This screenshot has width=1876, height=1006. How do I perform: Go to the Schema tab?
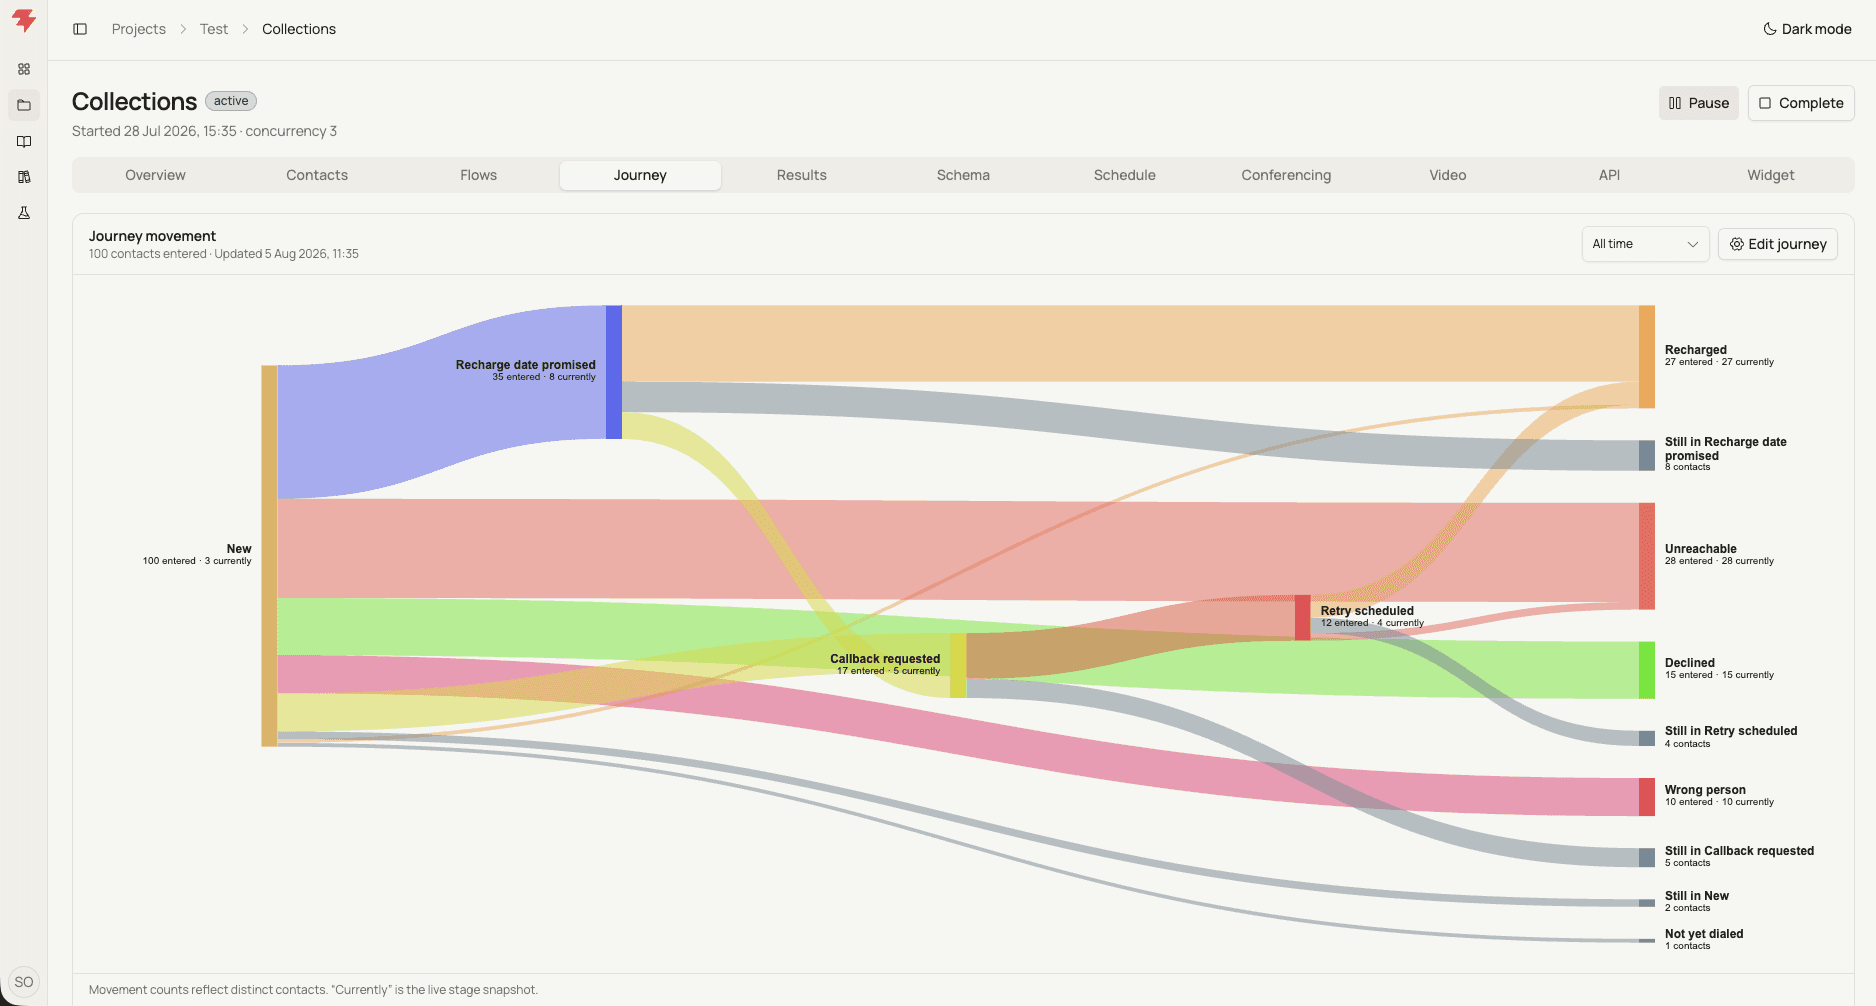tap(963, 175)
